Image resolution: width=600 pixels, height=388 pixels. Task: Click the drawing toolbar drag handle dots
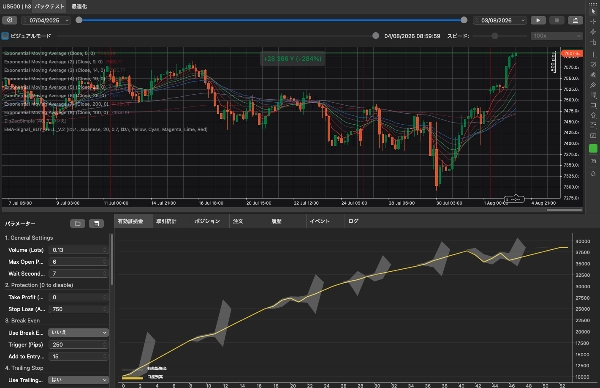point(593,3)
